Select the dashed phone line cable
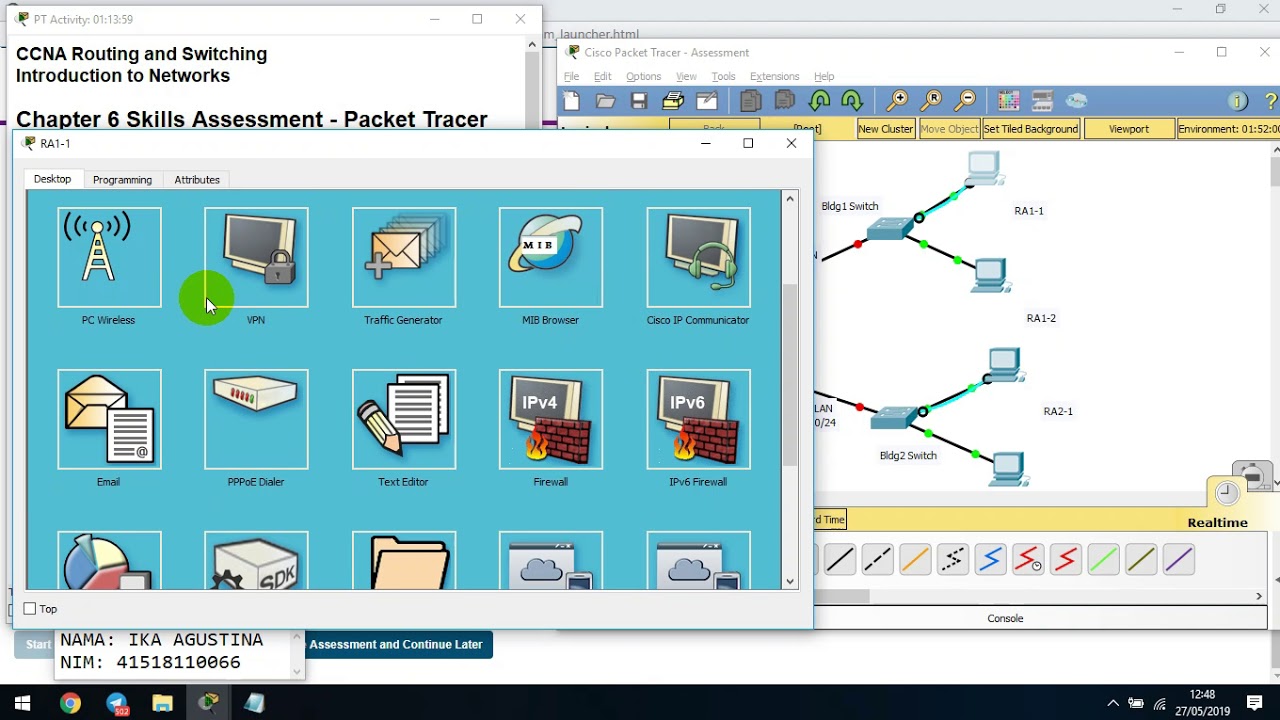1280x720 pixels. (953, 560)
